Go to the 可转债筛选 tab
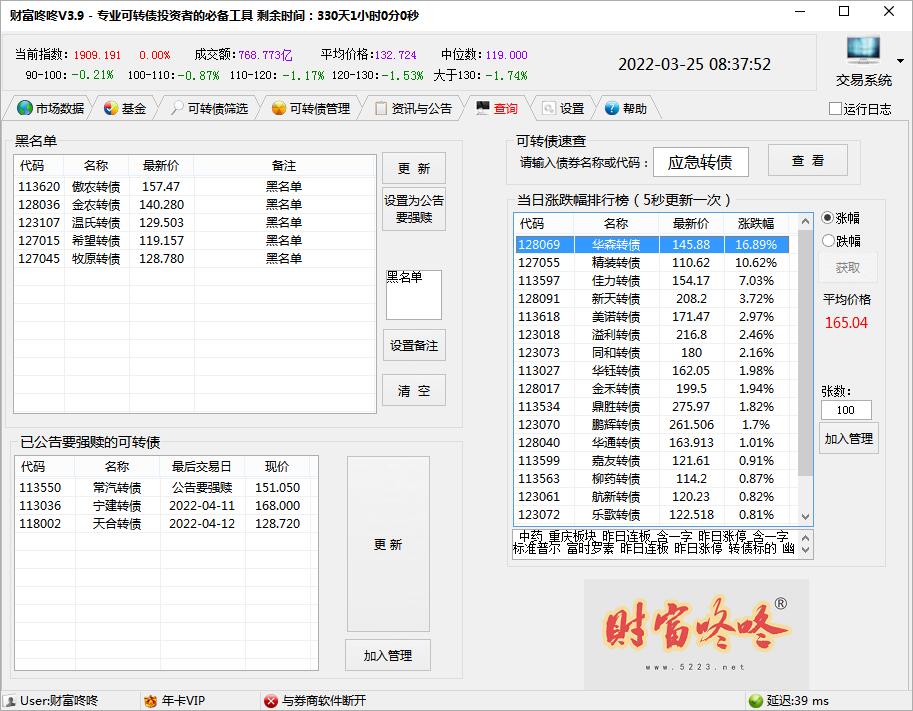This screenshot has height=711, width=913. (210, 108)
